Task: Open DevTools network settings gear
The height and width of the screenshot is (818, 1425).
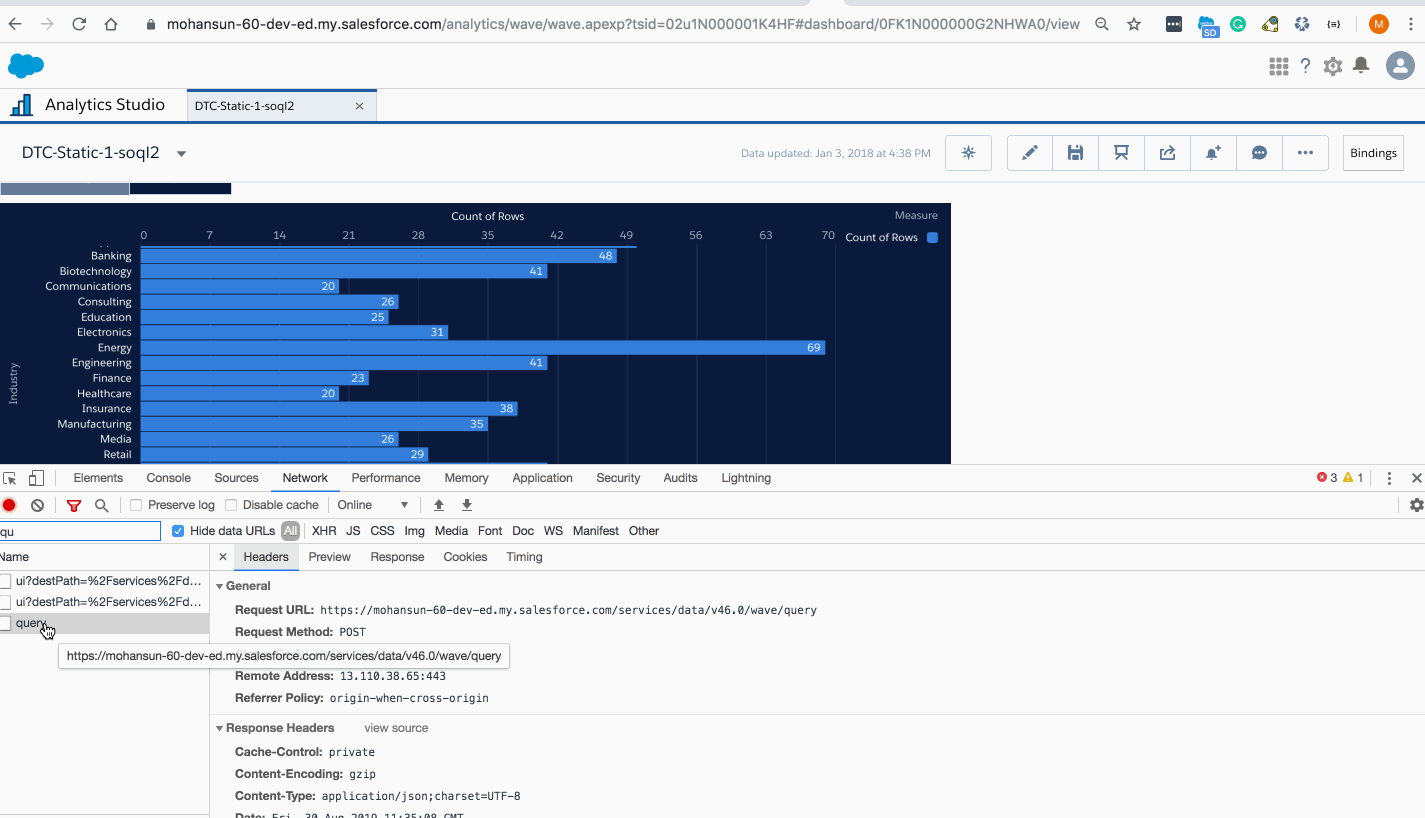Action: pos(1416,505)
